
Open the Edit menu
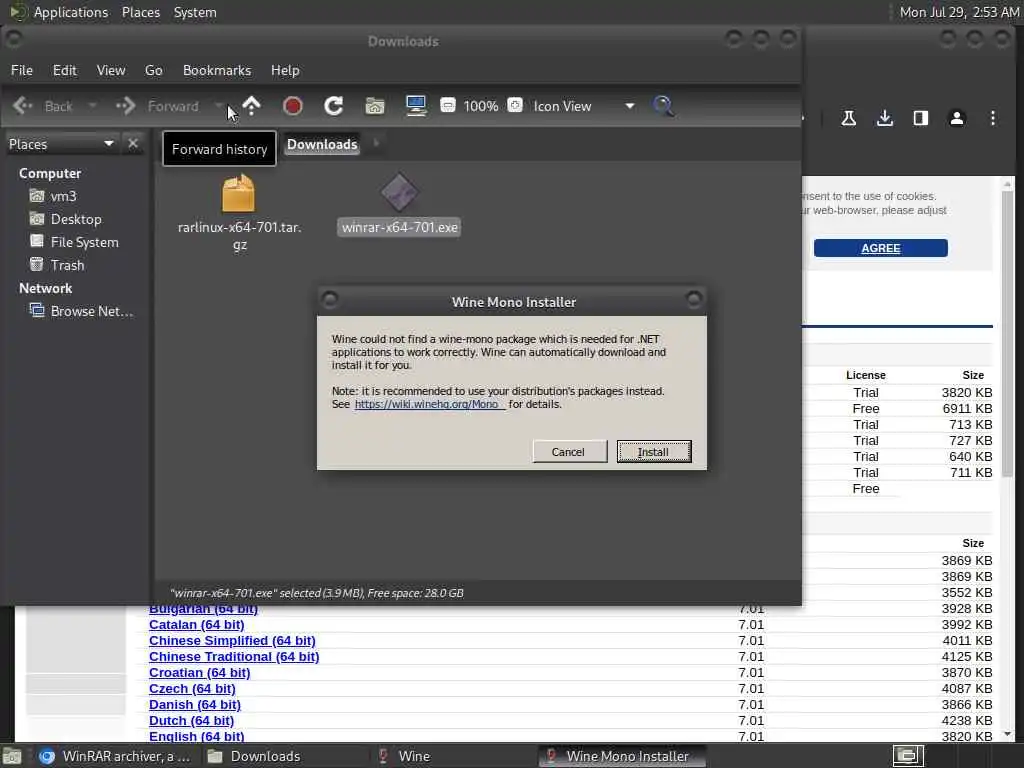click(x=65, y=70)
